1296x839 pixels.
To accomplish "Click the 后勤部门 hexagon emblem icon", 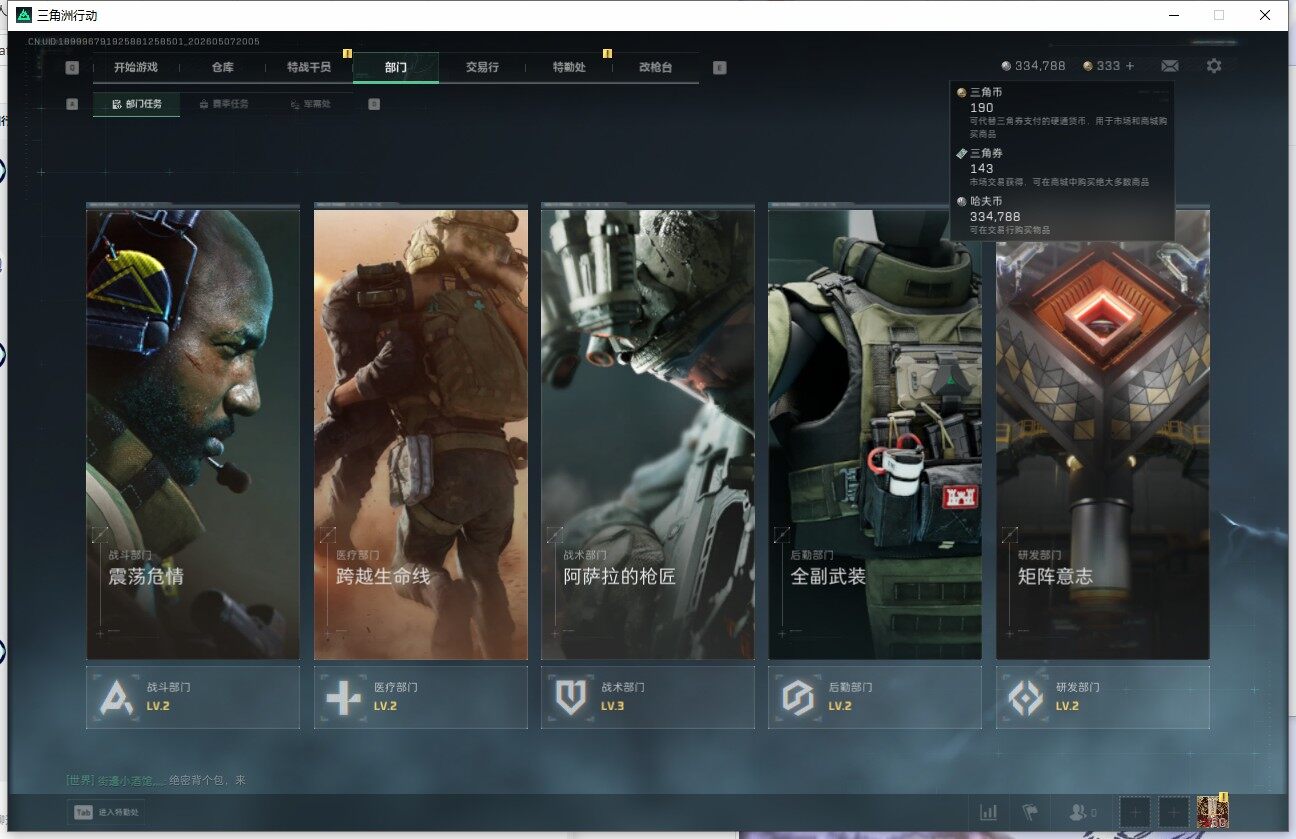I will [798, 697].
